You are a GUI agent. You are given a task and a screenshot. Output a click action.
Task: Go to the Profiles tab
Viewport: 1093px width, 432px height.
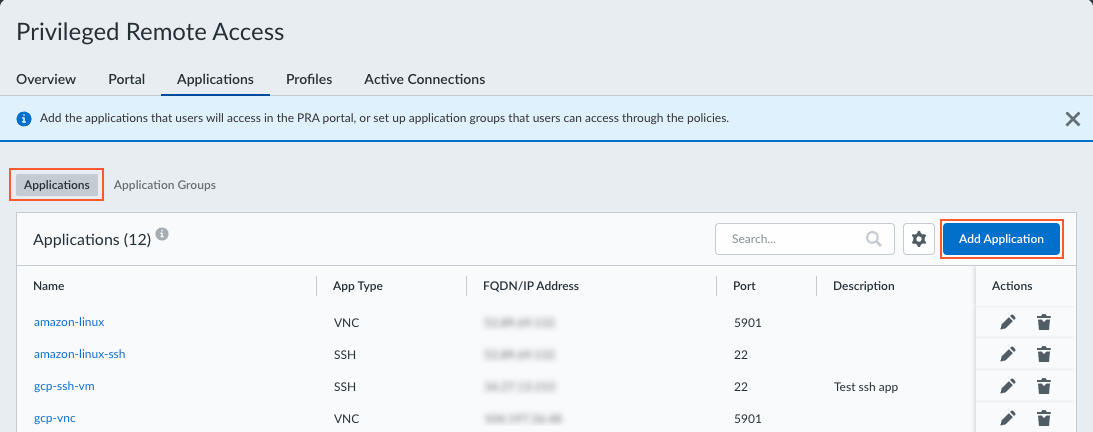point(309,79)
